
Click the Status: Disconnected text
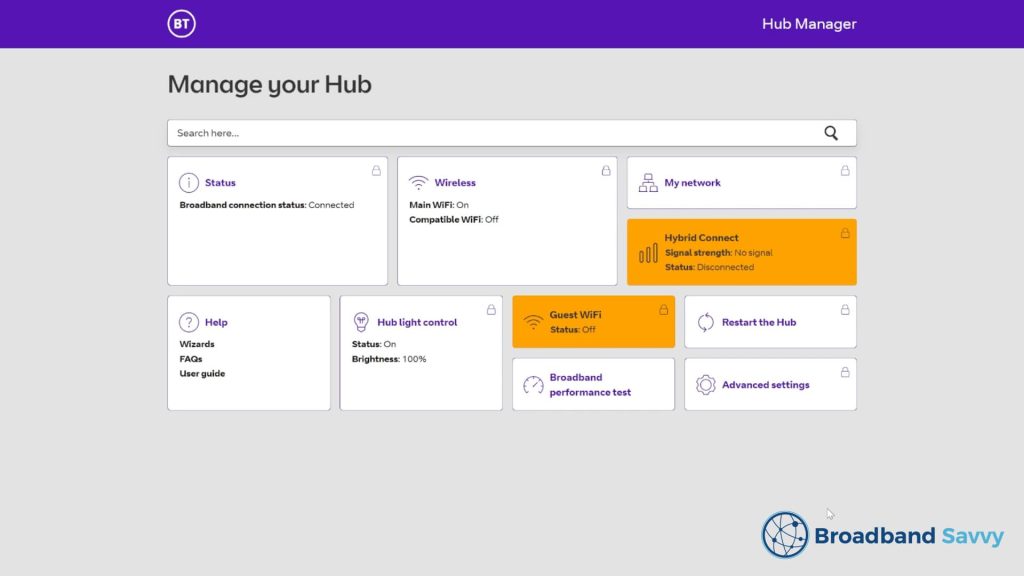coord(709,267)
